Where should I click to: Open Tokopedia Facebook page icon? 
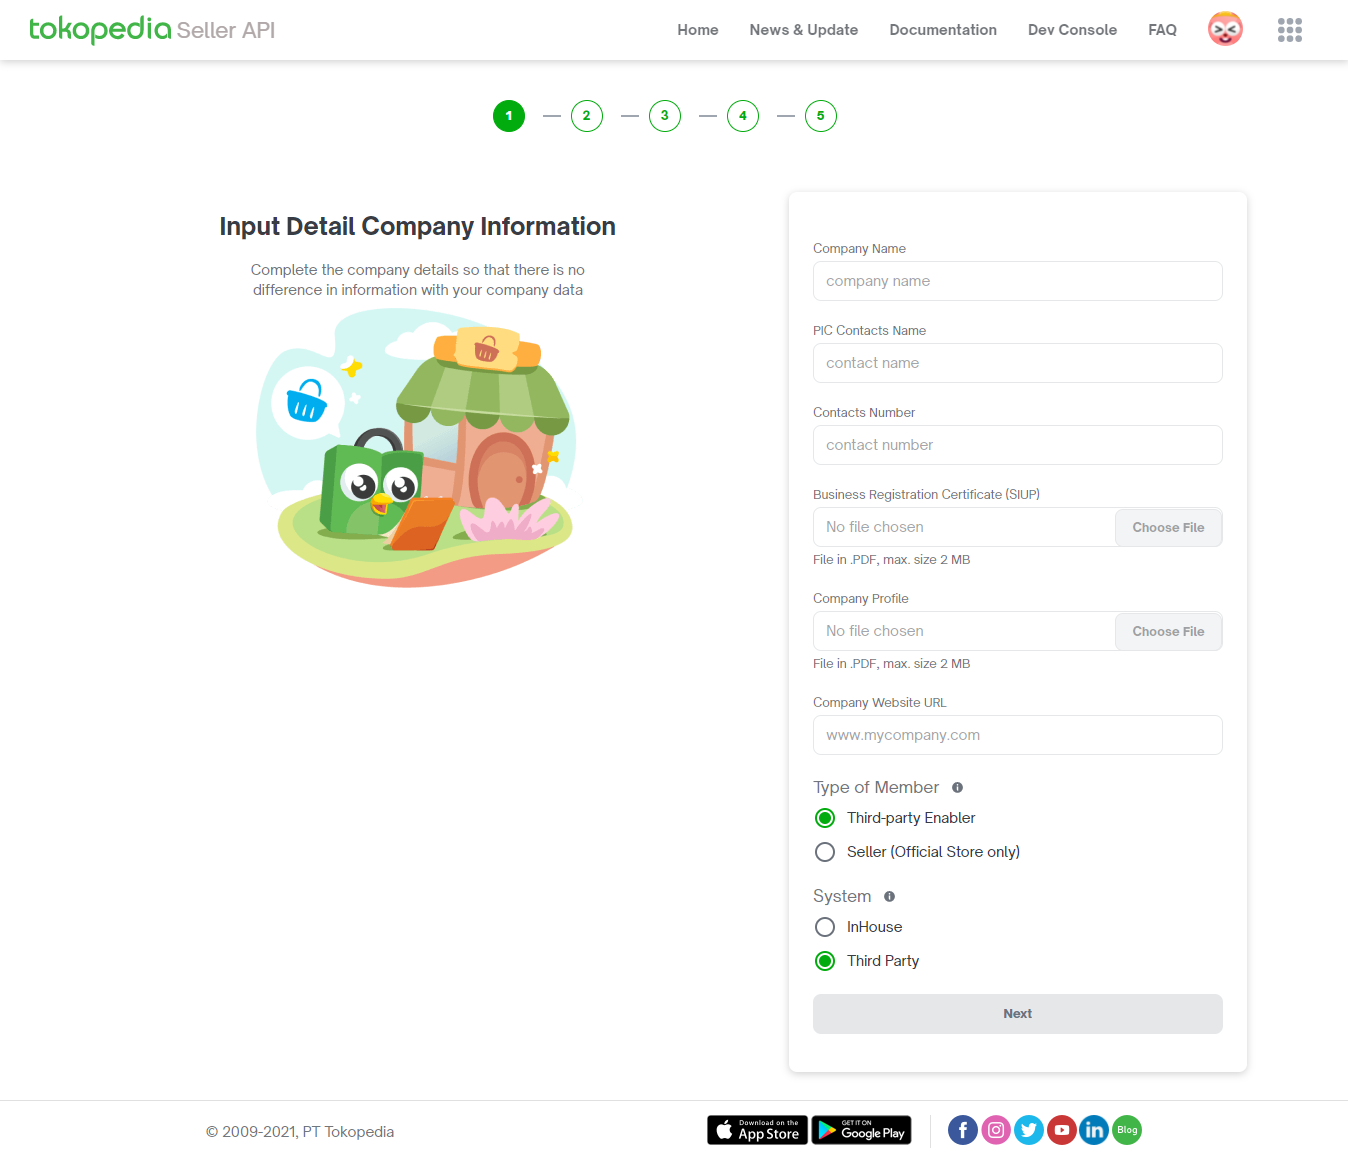(x=963, y=1130)
